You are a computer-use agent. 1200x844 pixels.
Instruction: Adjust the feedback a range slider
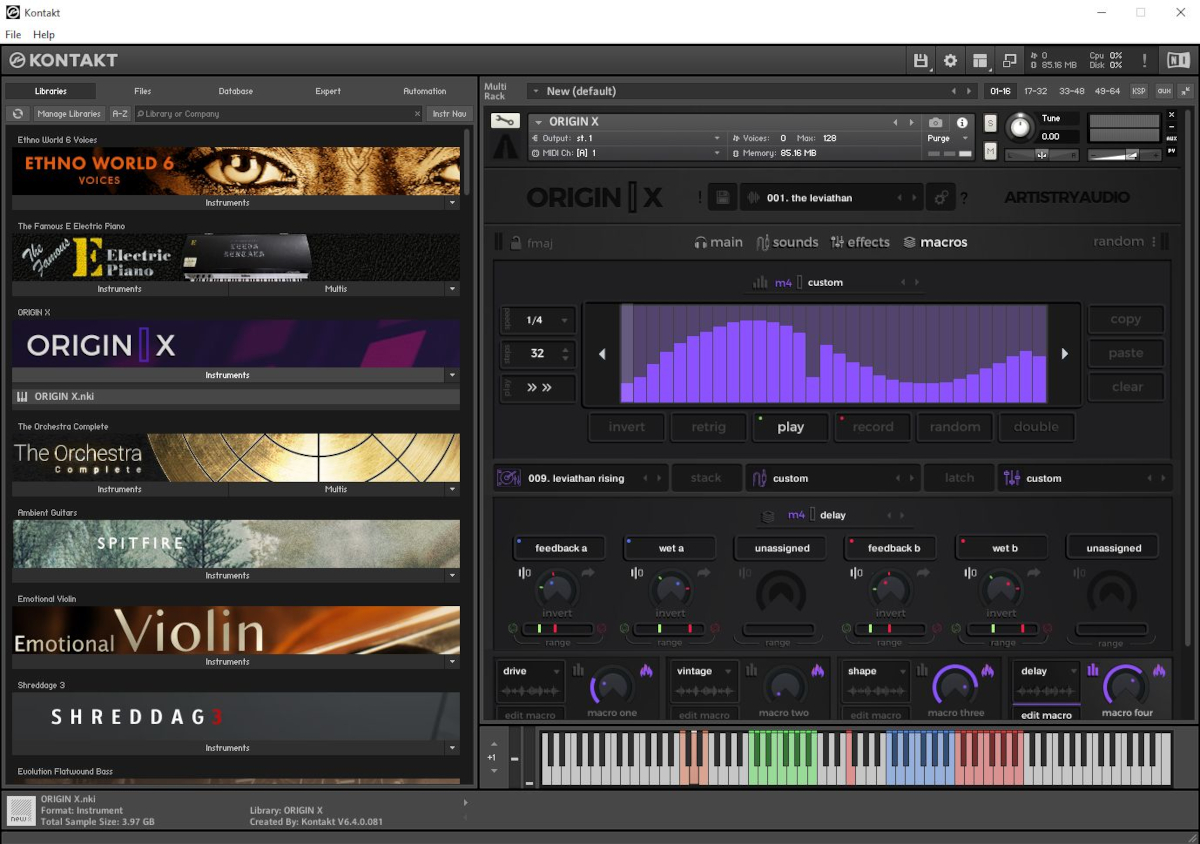pyautogui.click(x=557, y=629)
